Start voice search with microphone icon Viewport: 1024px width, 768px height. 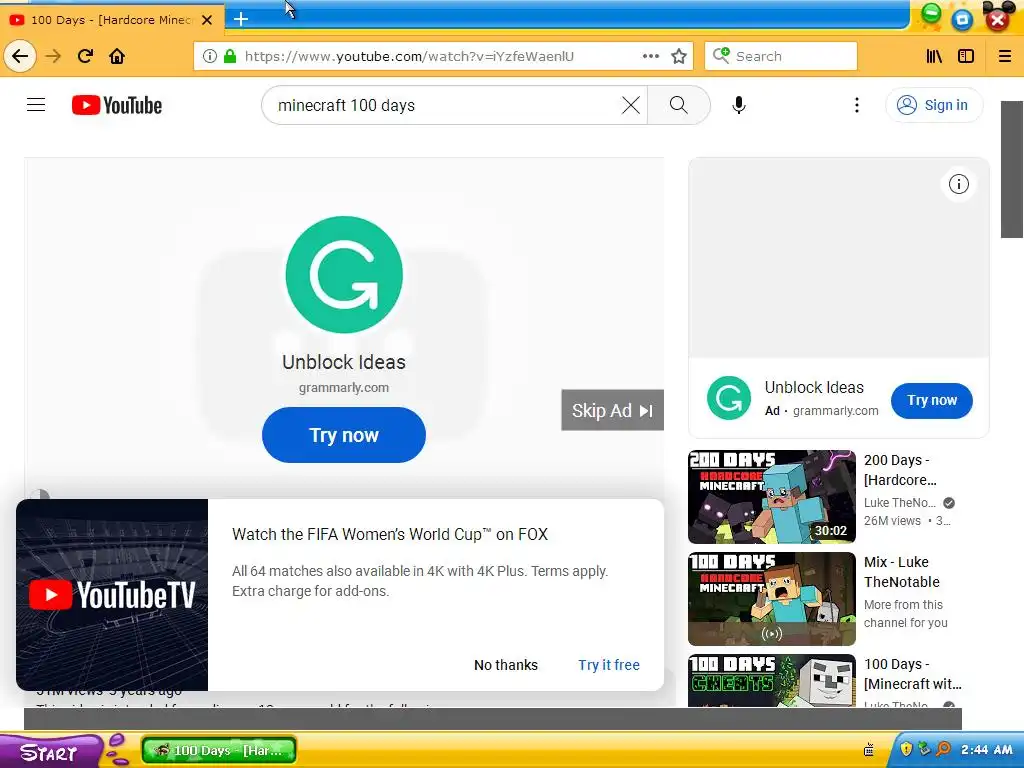pyautogui.click(x=739, y=105)
